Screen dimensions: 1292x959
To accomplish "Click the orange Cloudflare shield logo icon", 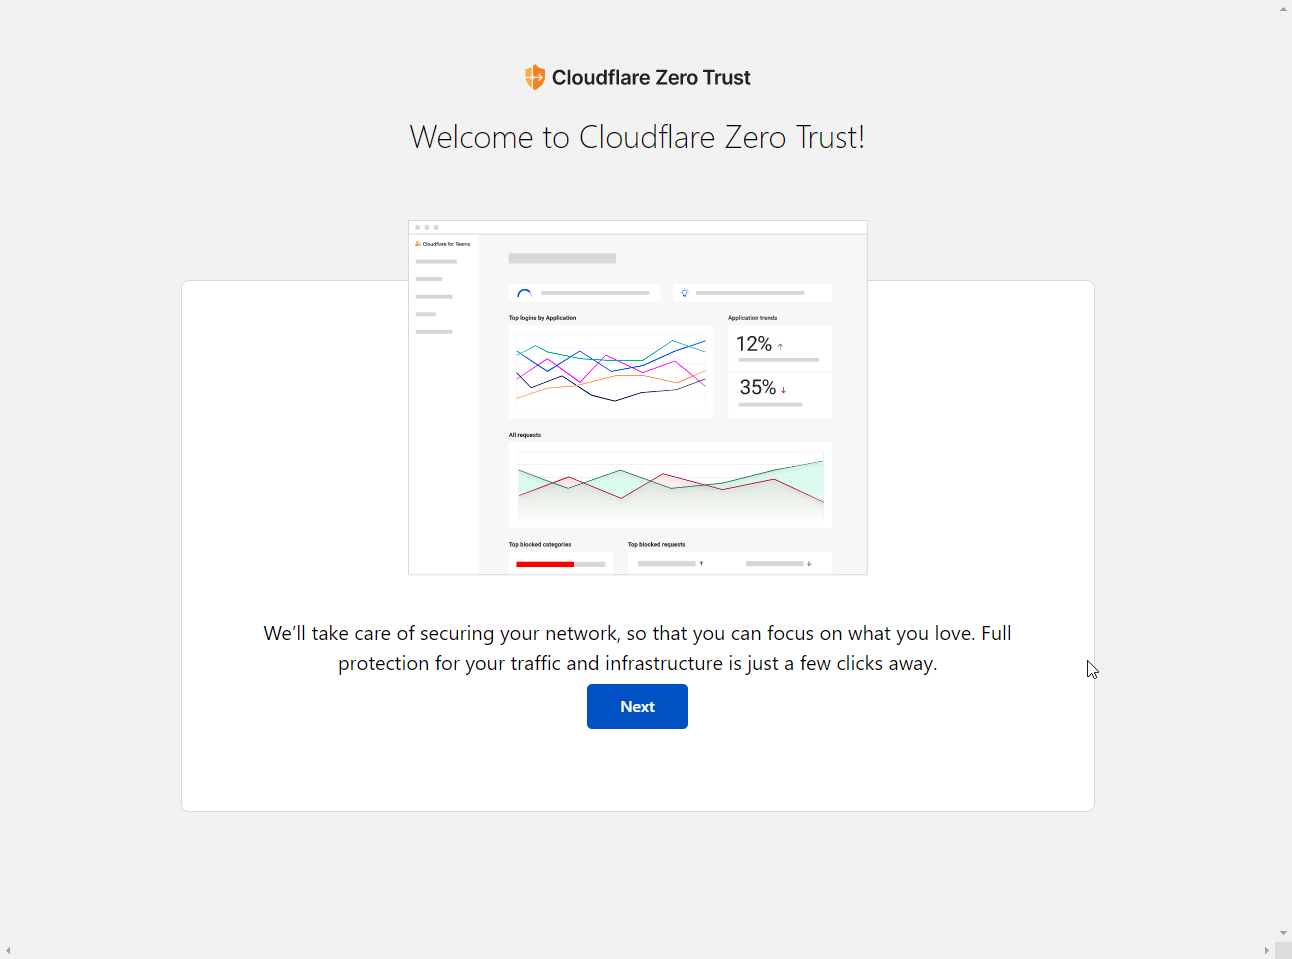I will tap(535, 77).
